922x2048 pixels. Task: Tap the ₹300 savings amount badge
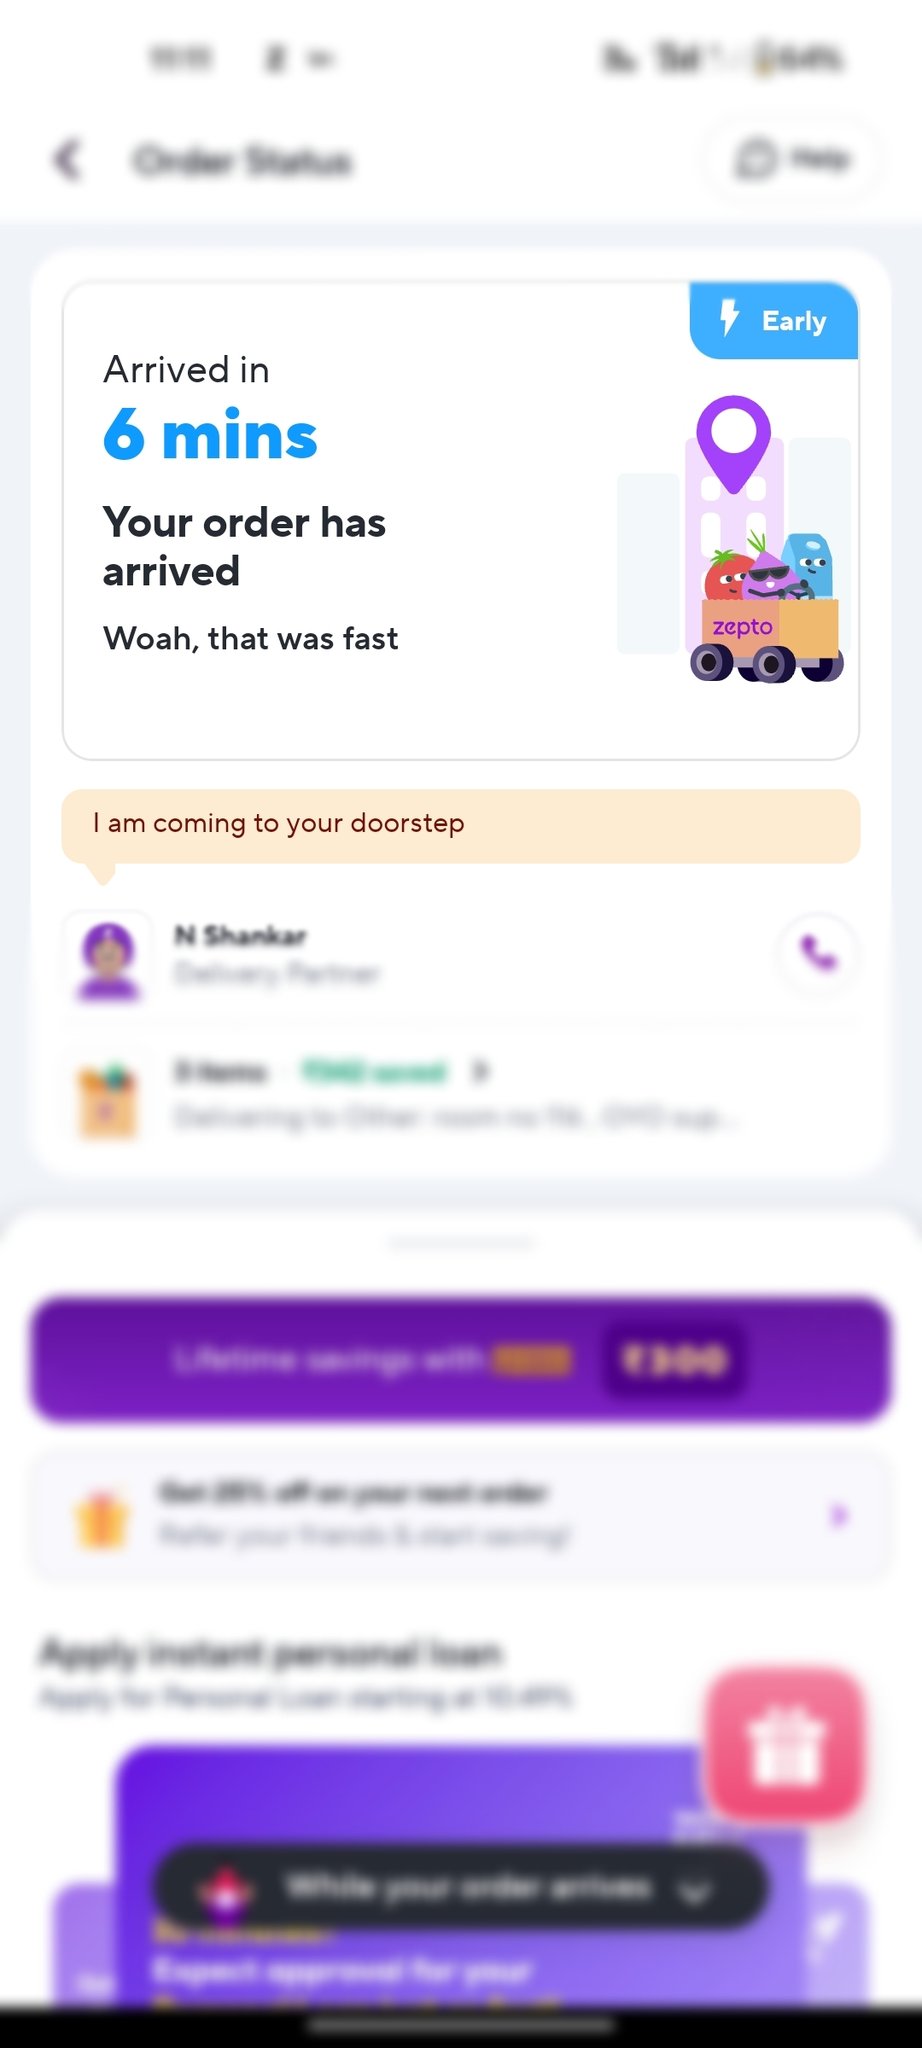point(674,1360)
